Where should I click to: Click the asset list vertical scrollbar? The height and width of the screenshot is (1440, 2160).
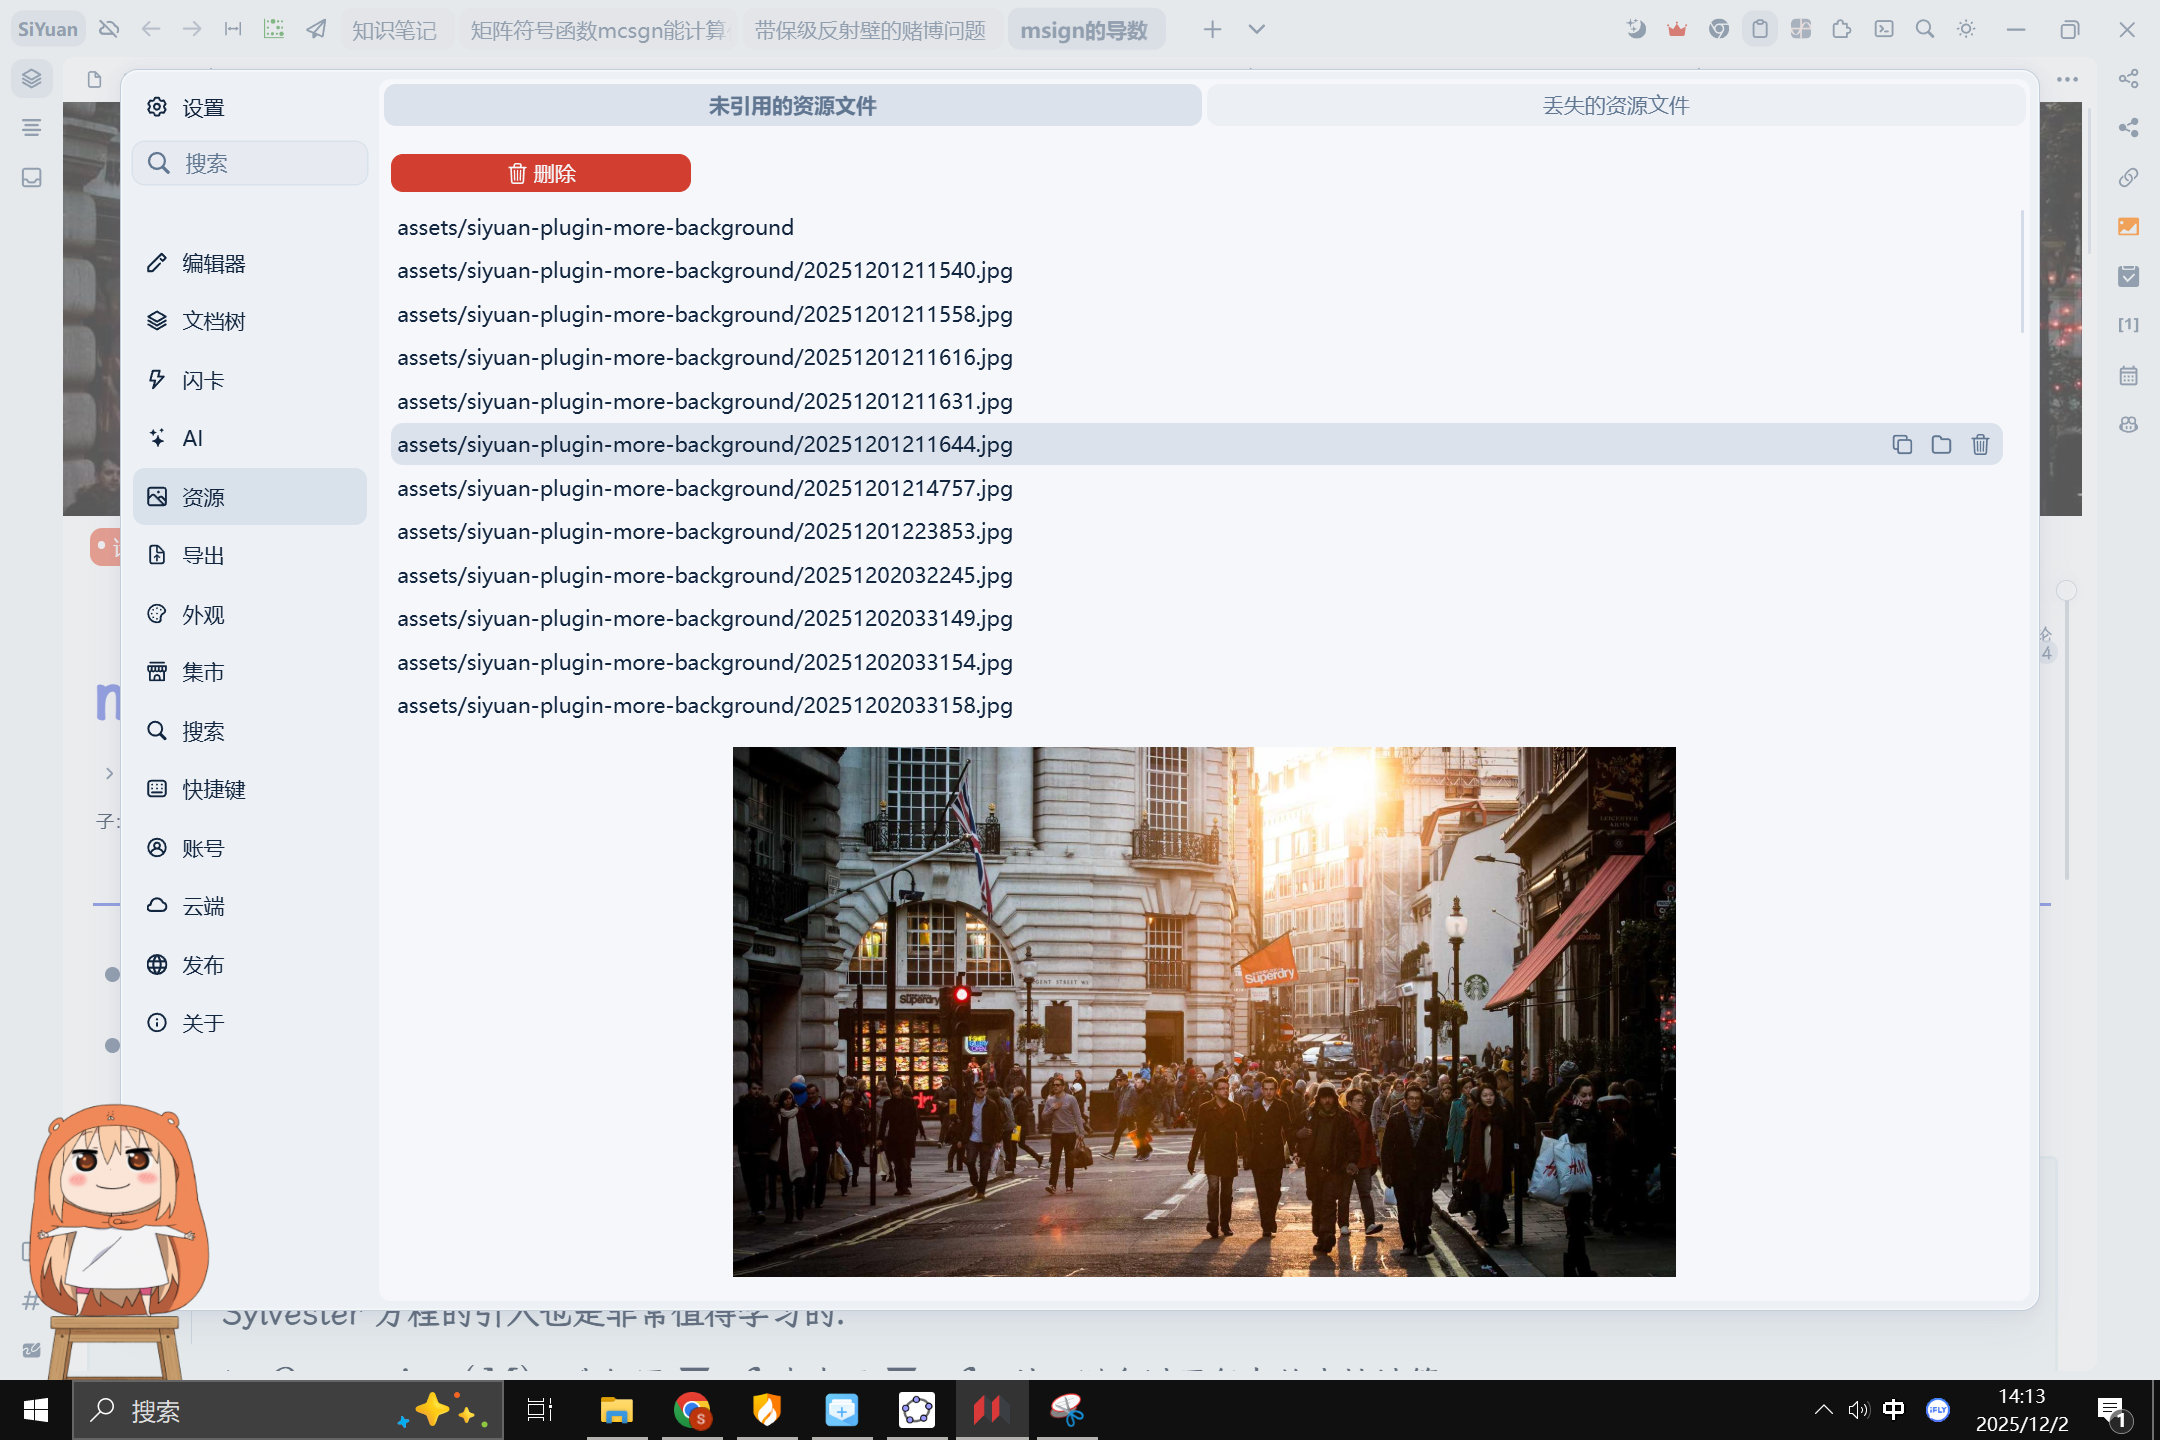point(2022,272)
